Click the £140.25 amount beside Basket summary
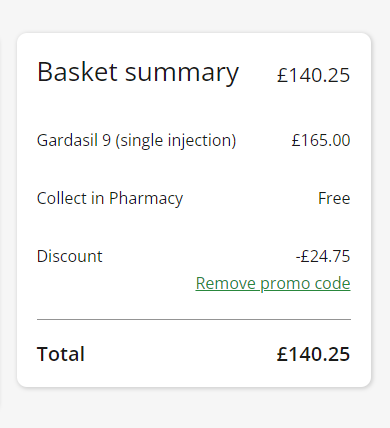 click(x=313, y=75)
